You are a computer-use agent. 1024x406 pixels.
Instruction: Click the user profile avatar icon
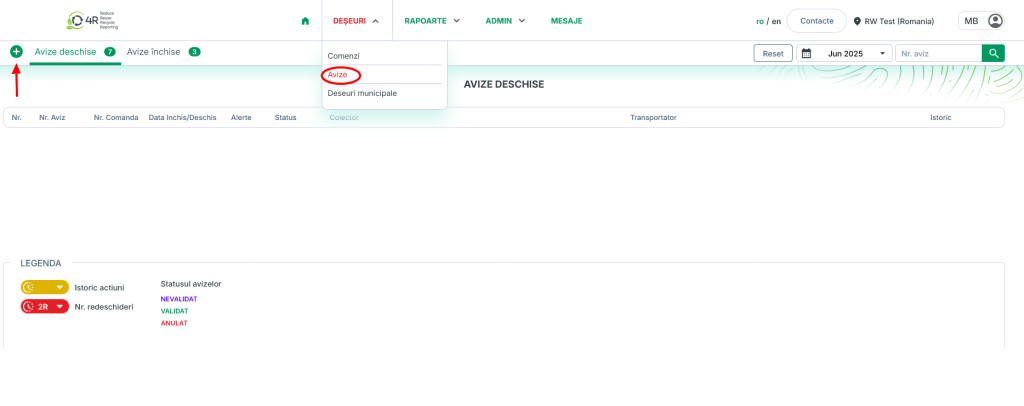pos(994,21)
